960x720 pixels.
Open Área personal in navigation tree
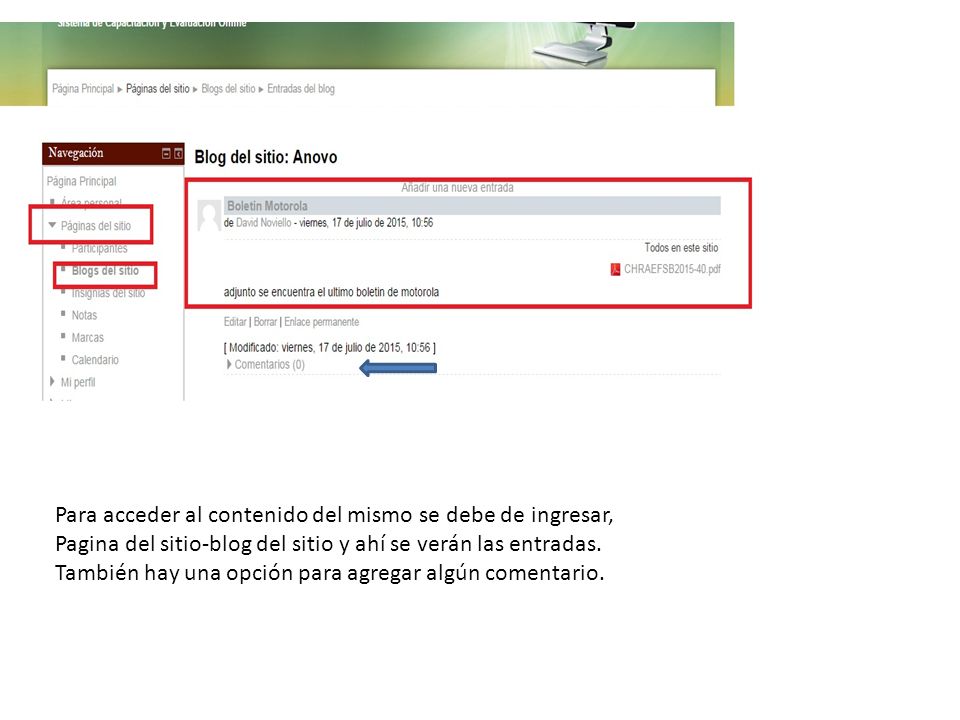(91, 202)
